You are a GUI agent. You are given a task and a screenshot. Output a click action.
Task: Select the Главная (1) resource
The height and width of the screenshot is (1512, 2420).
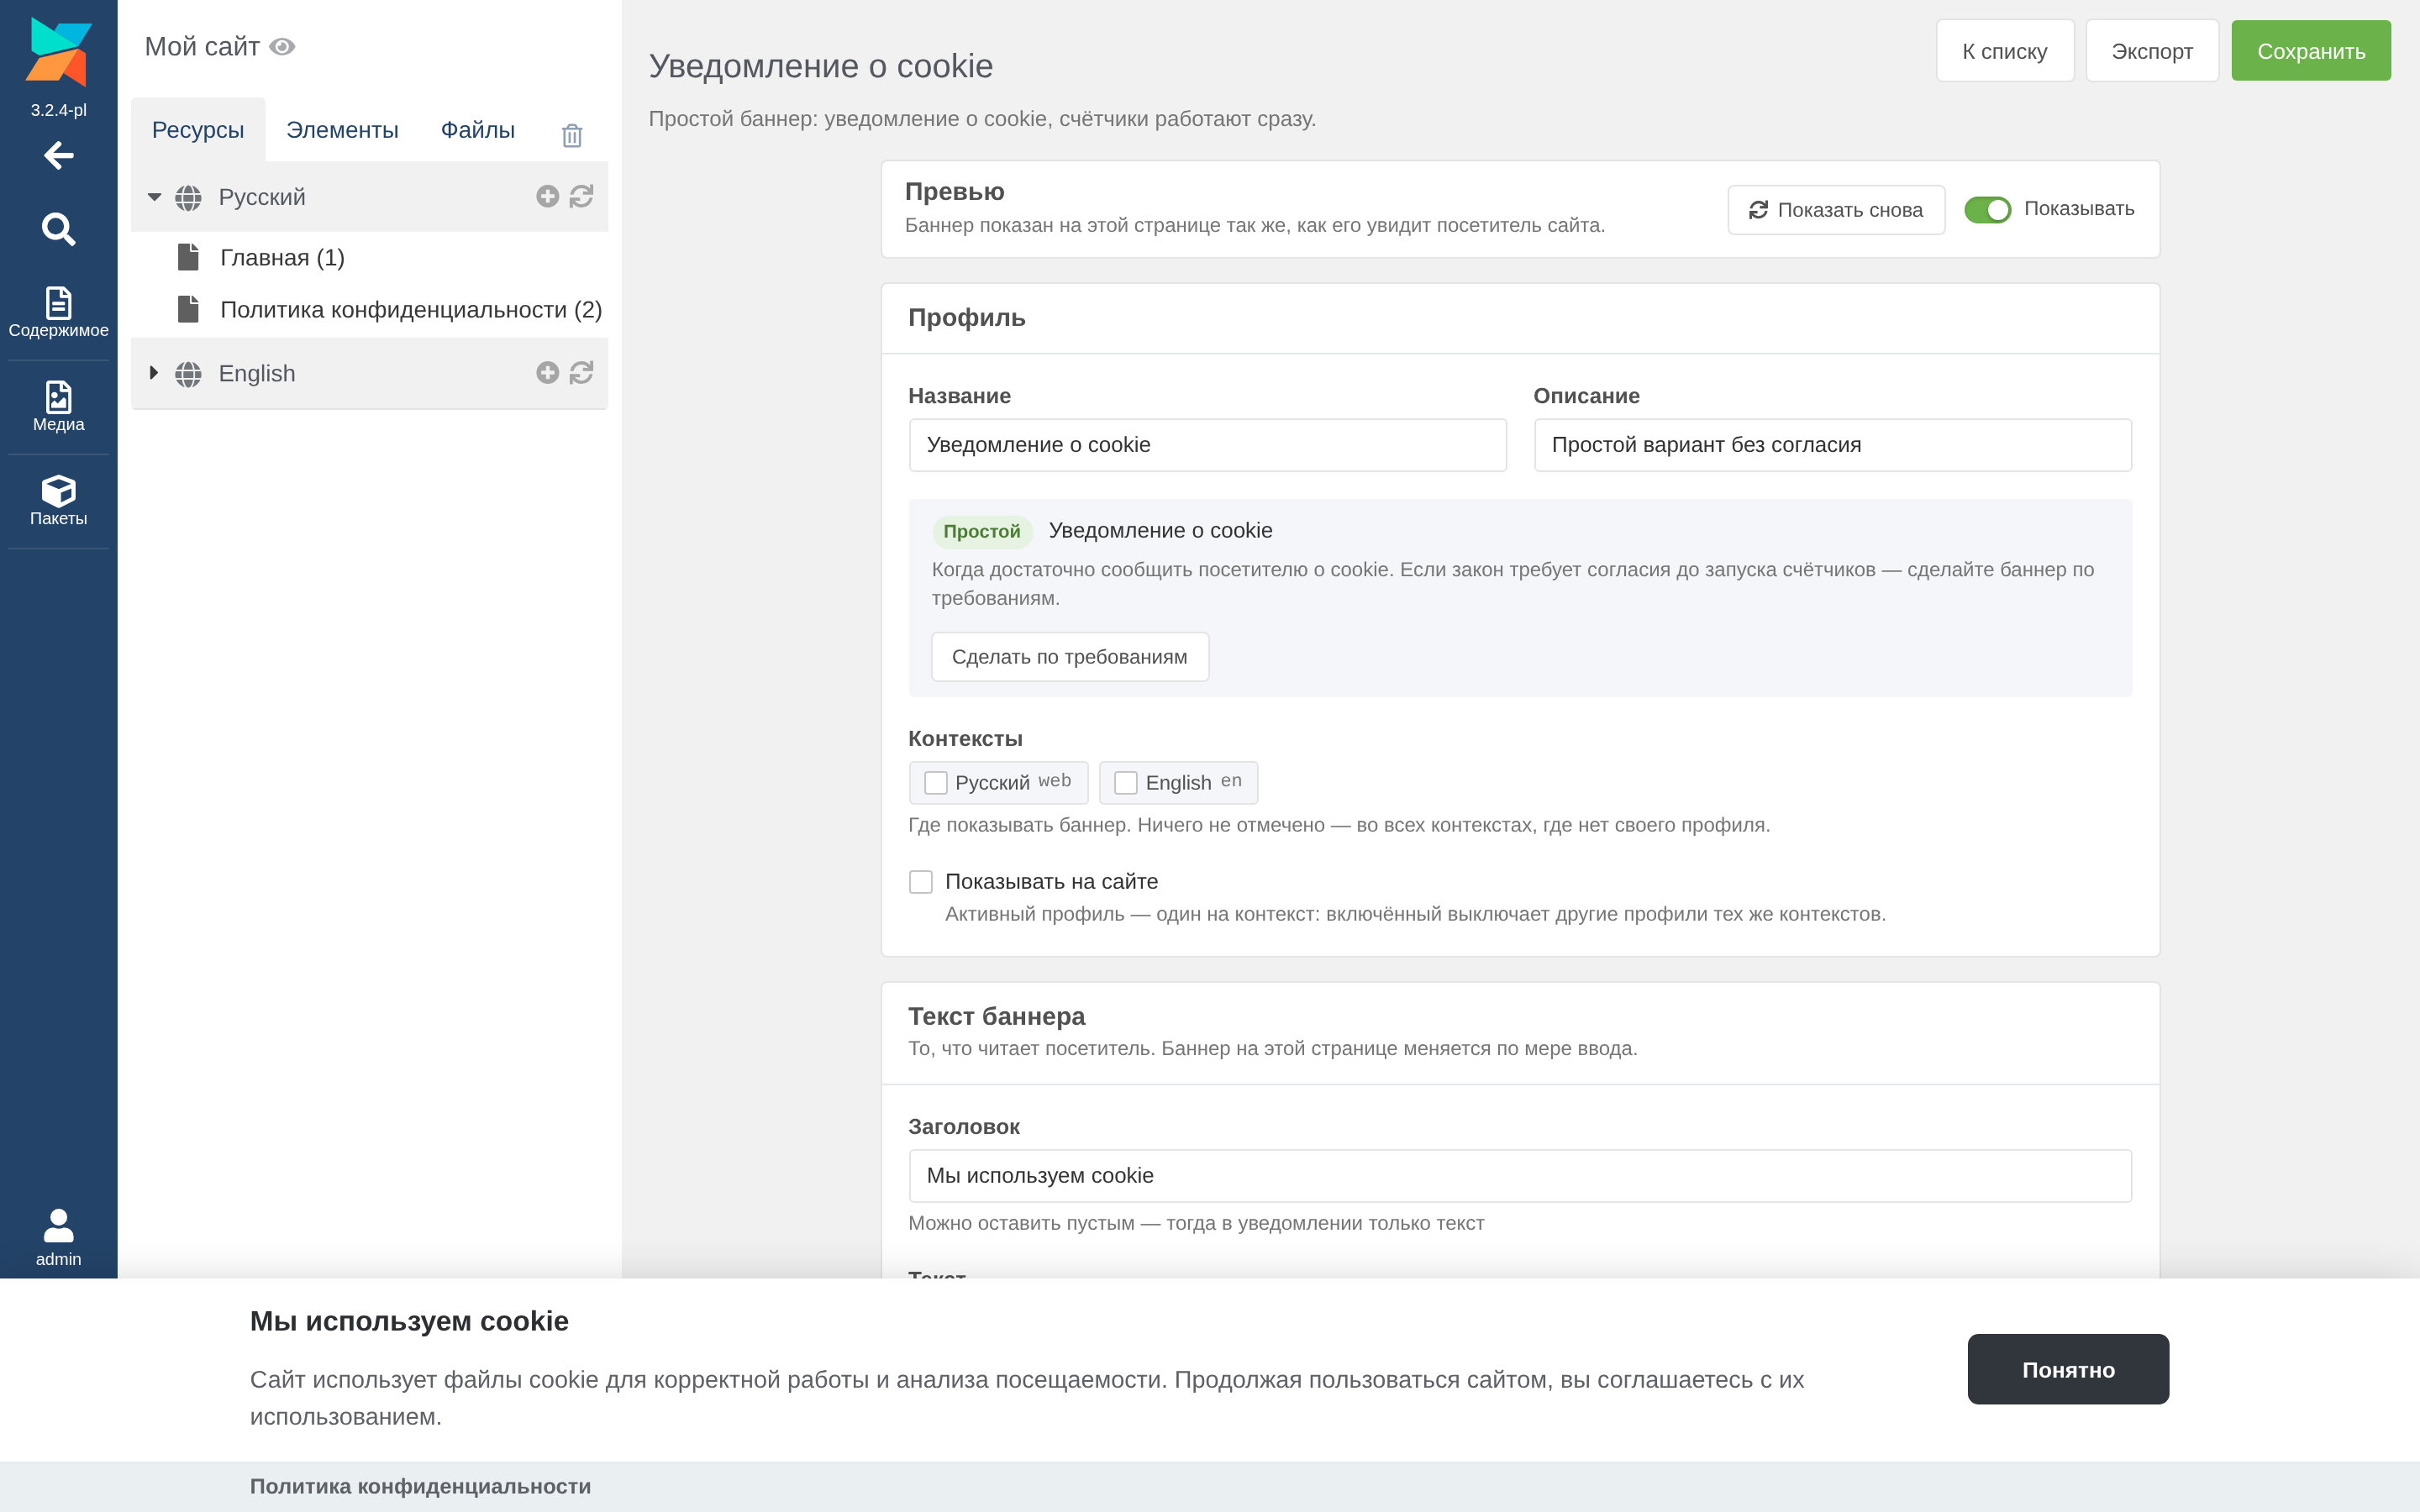point(282,258)
